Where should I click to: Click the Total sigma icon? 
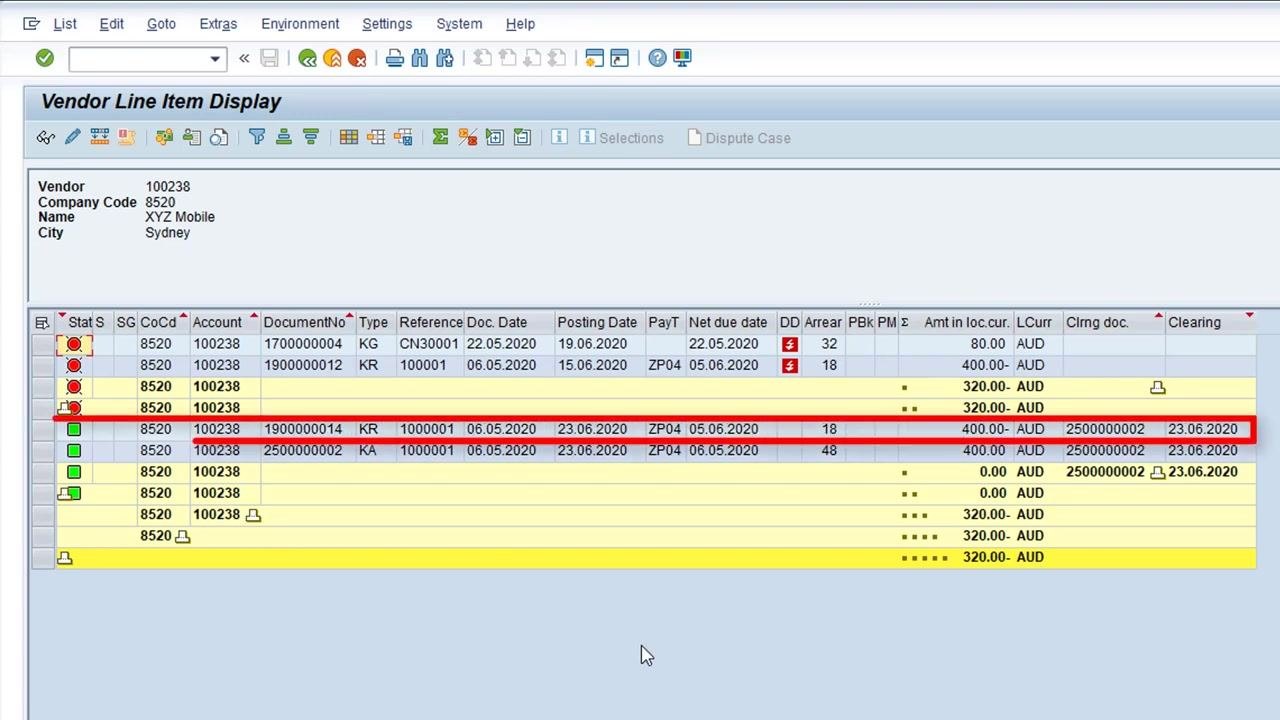(x=440, y=137)
